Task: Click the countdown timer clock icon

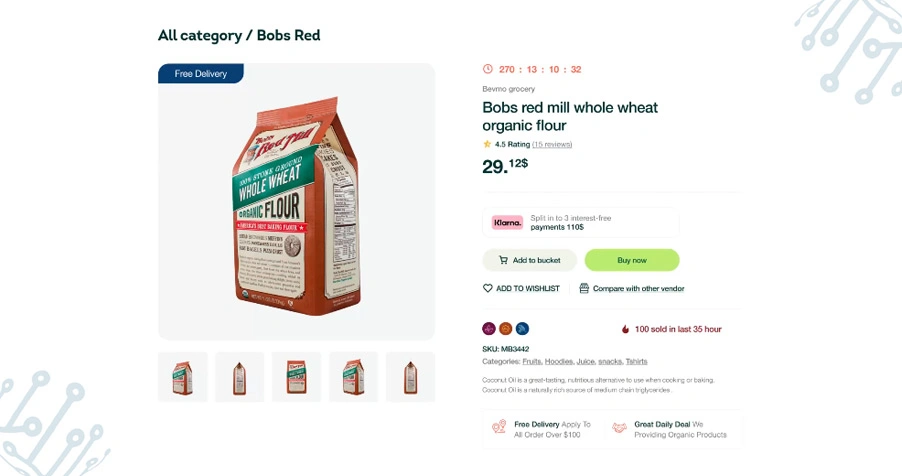Action: [488, 69]
